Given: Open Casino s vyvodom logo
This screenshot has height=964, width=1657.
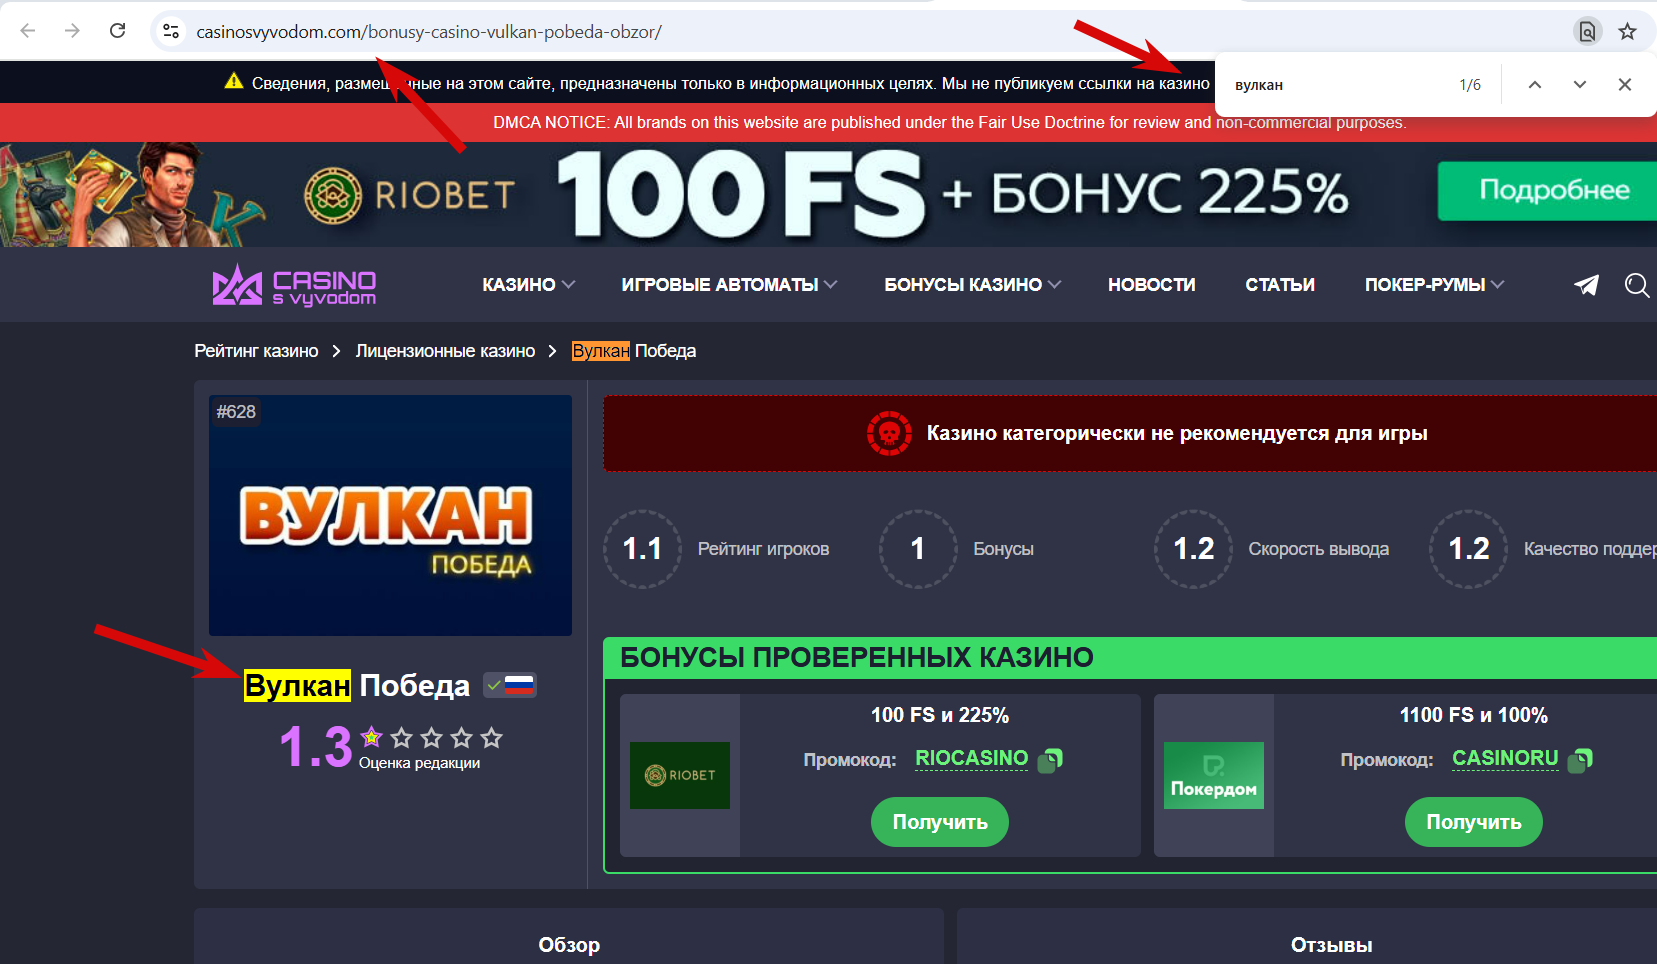Looking at the screenshot, I should pos(294,285).
